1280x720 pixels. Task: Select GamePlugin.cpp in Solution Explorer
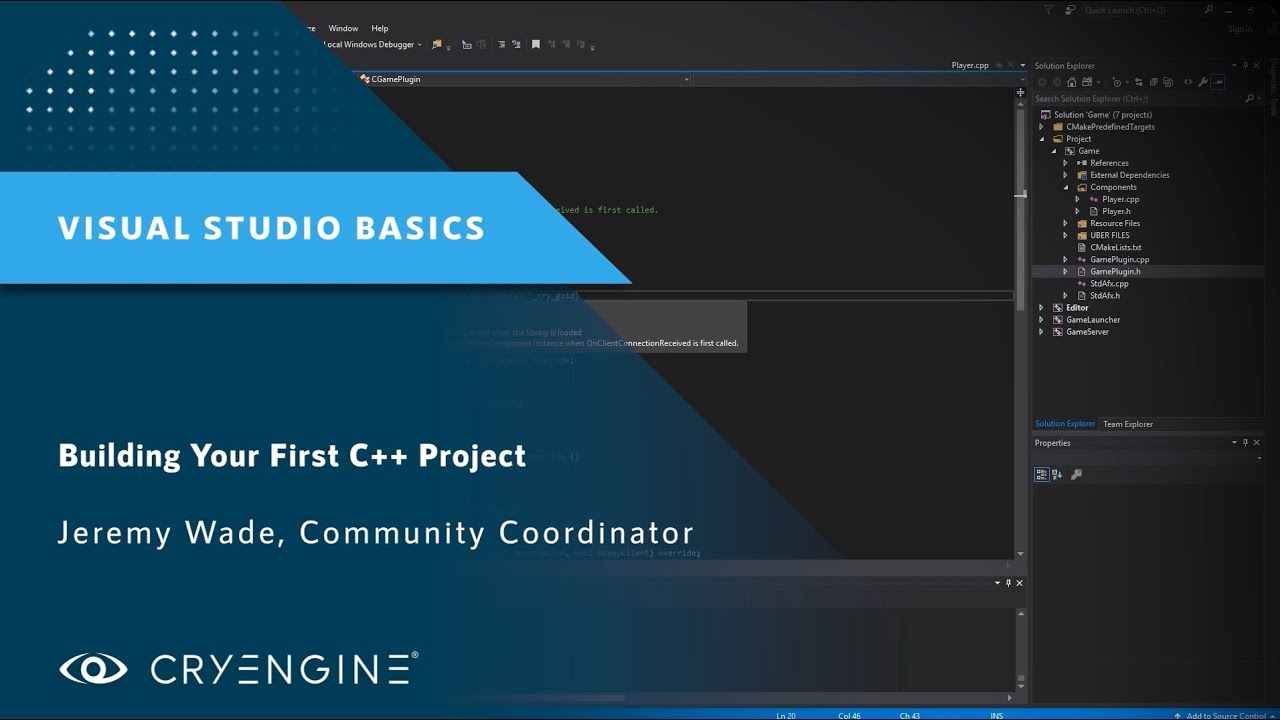pos(1119,259)
